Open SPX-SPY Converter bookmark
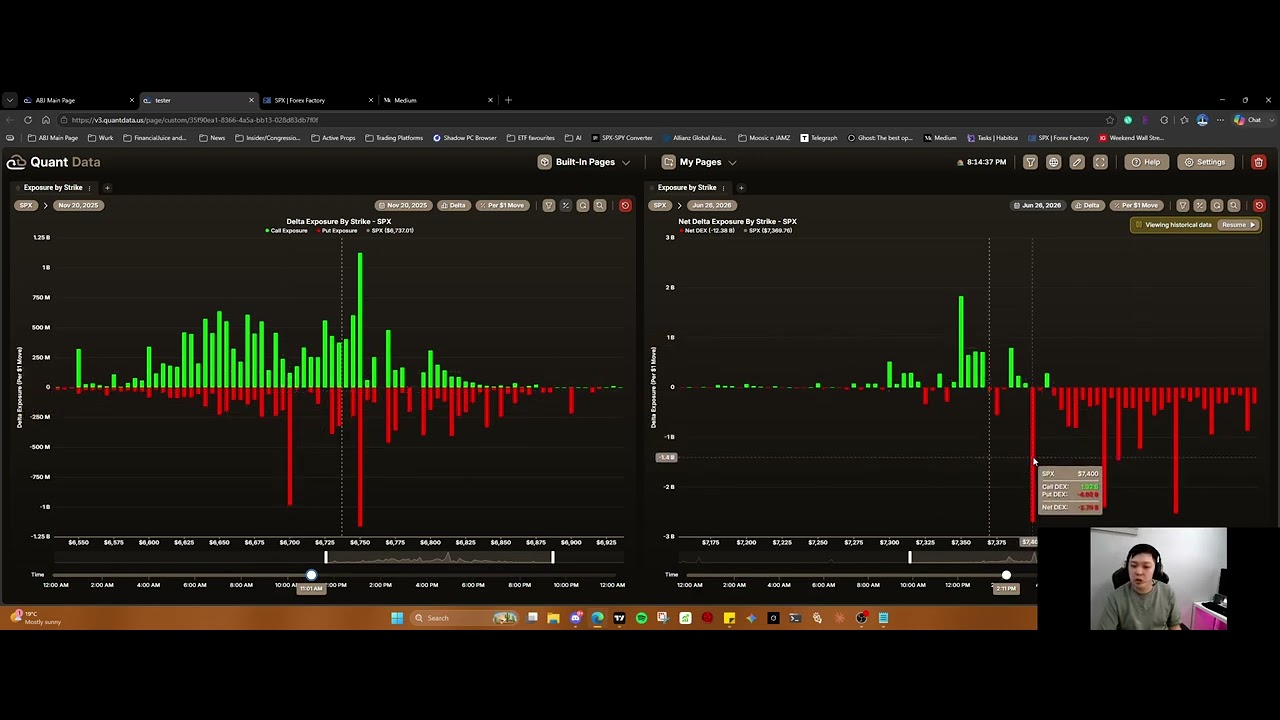The image size is (1280, 720). (x=622, y=138)
